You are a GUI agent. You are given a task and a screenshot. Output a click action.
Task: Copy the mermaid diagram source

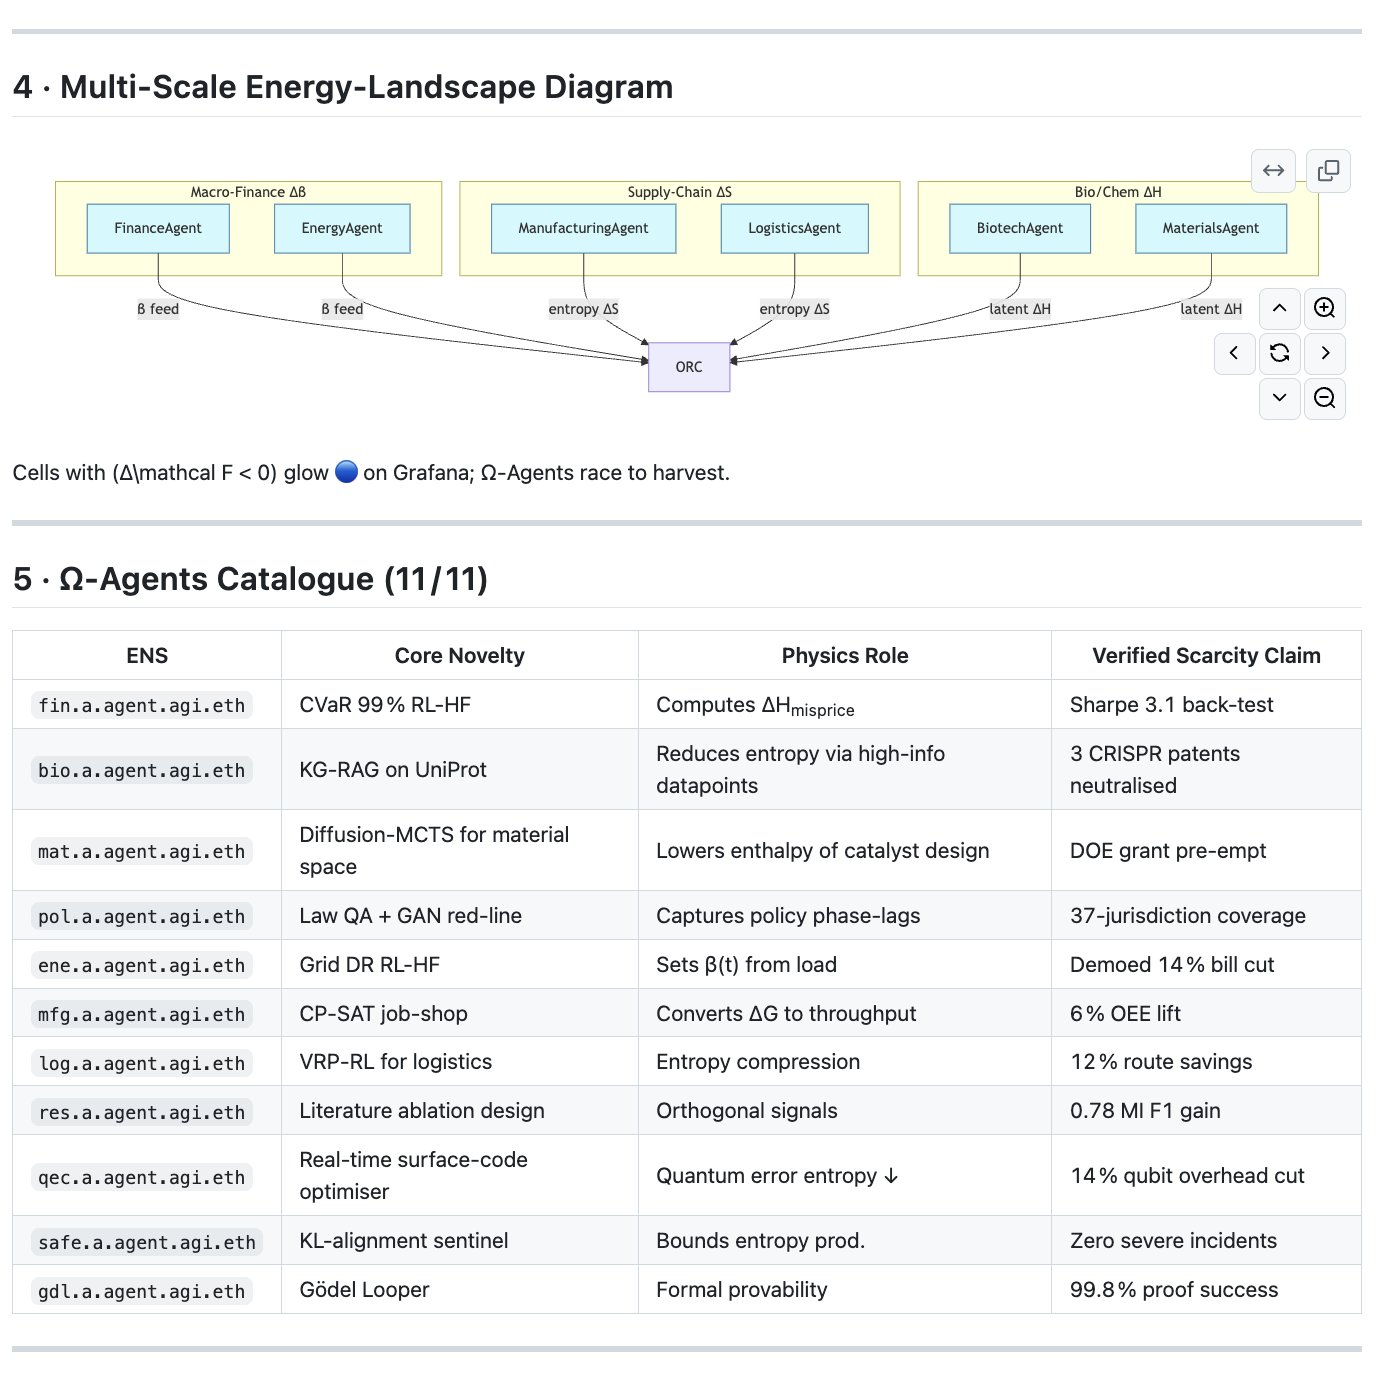pyautogui.click(x=1328, y=171)
